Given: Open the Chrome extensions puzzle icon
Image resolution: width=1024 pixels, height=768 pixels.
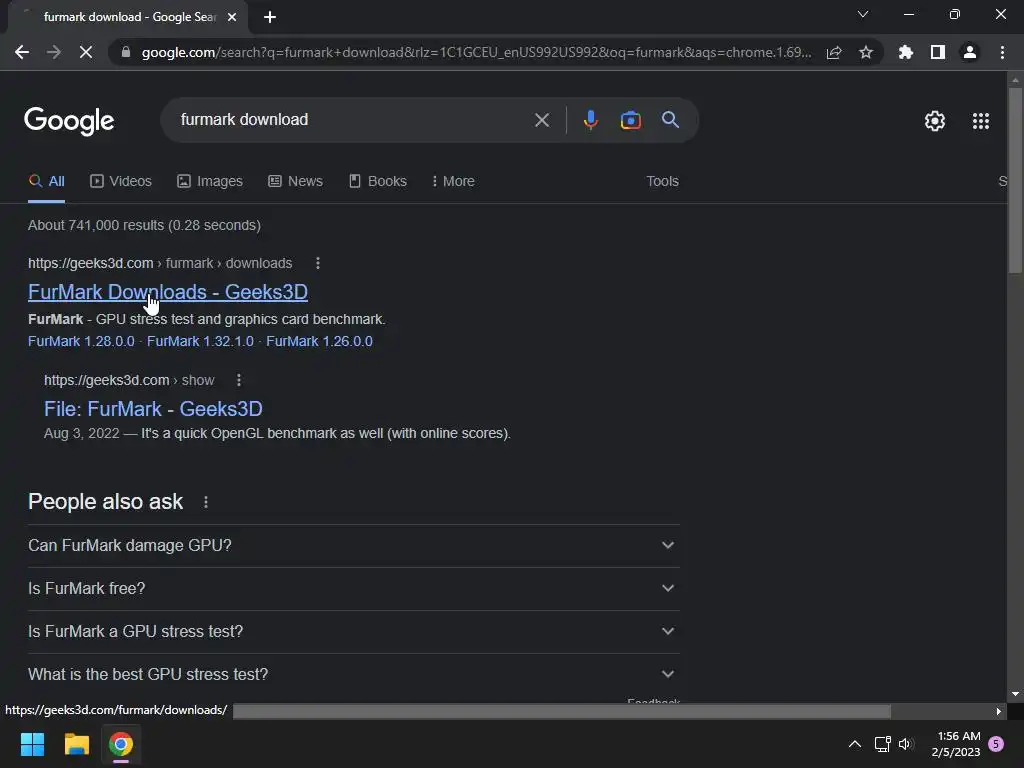Looking at the screenshot, I should point(906,52).
